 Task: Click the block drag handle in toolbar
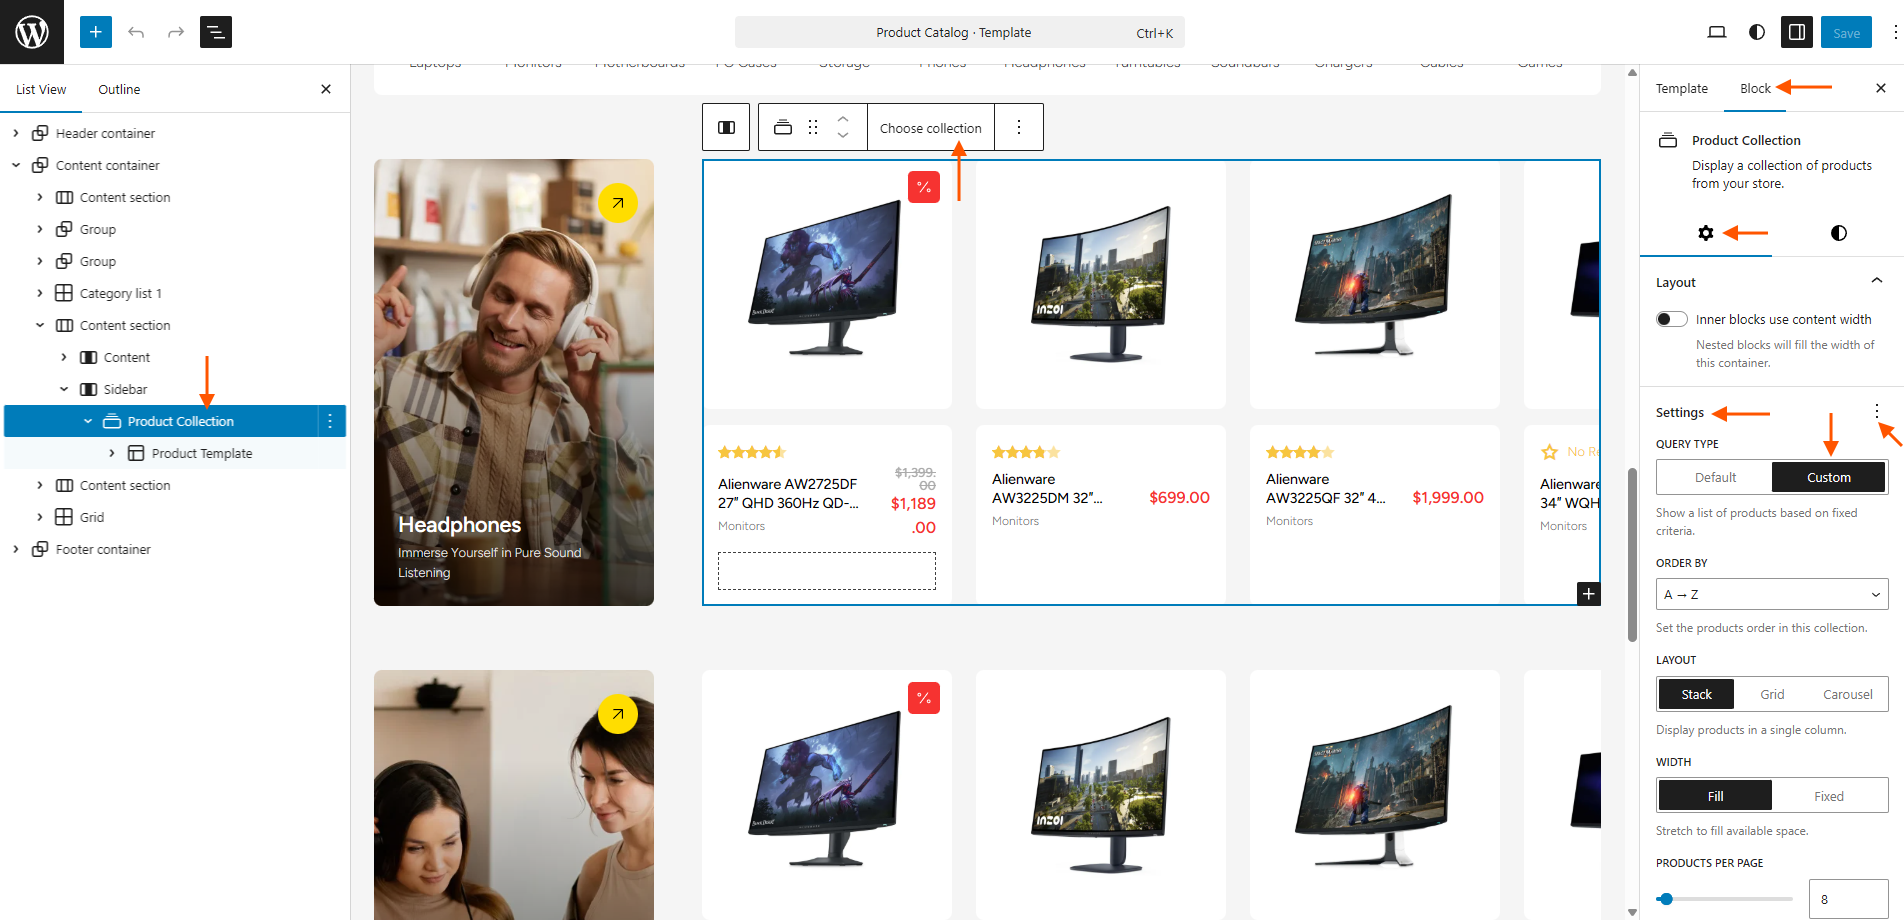point(813,127)
